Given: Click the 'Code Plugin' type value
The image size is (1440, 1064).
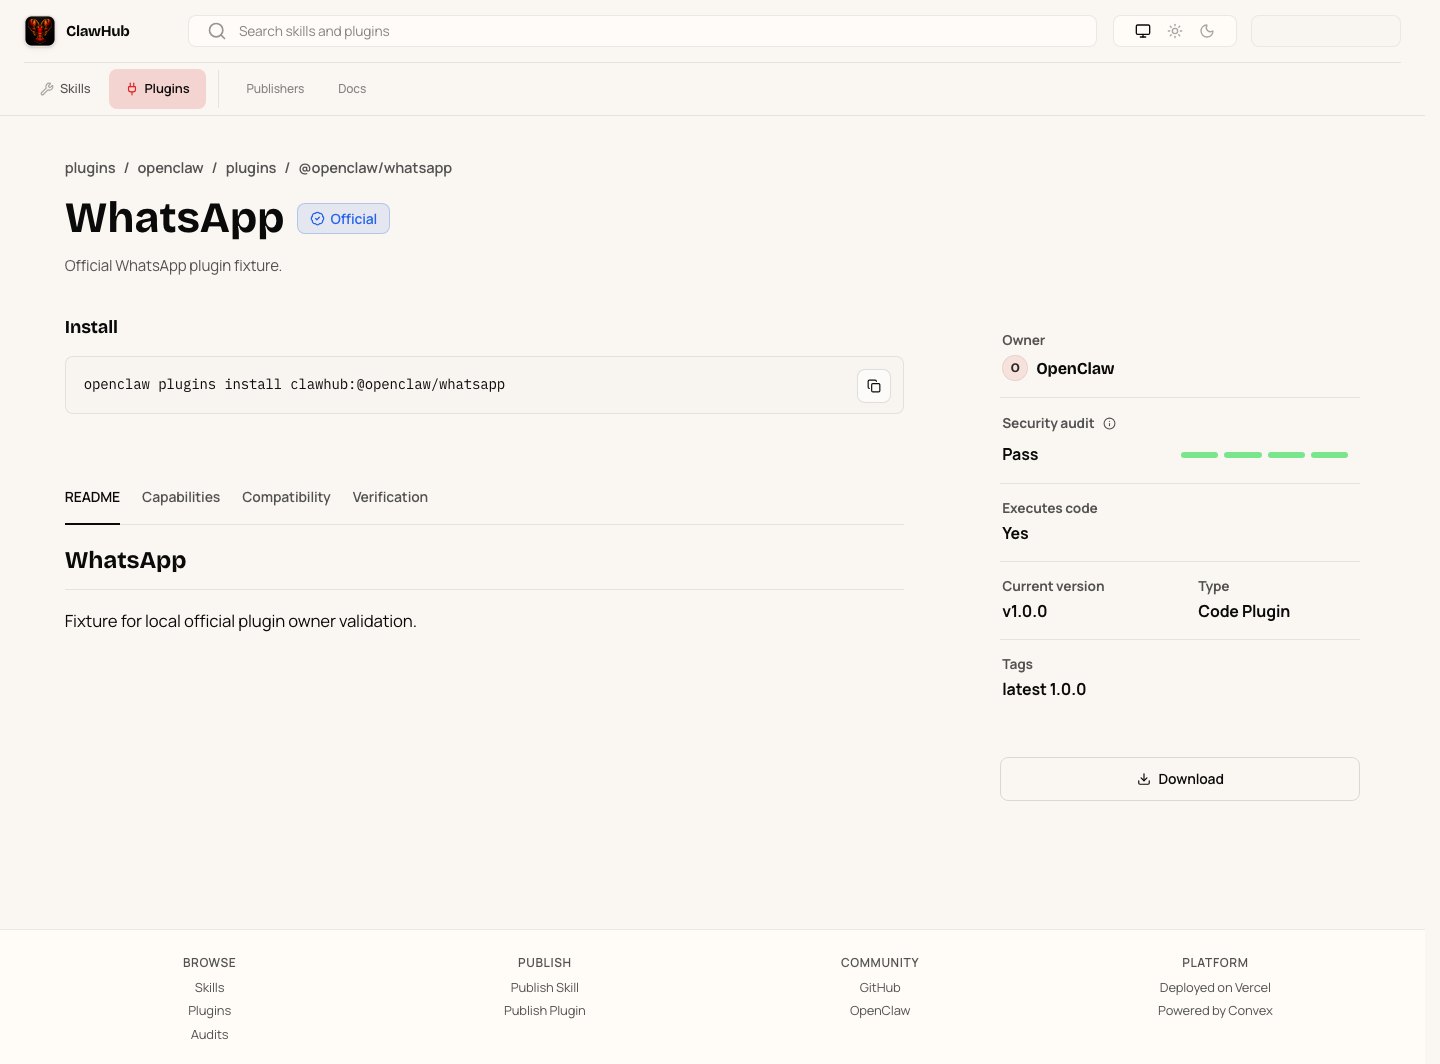Looking at the screenshot, I should tap(1244, 612).
